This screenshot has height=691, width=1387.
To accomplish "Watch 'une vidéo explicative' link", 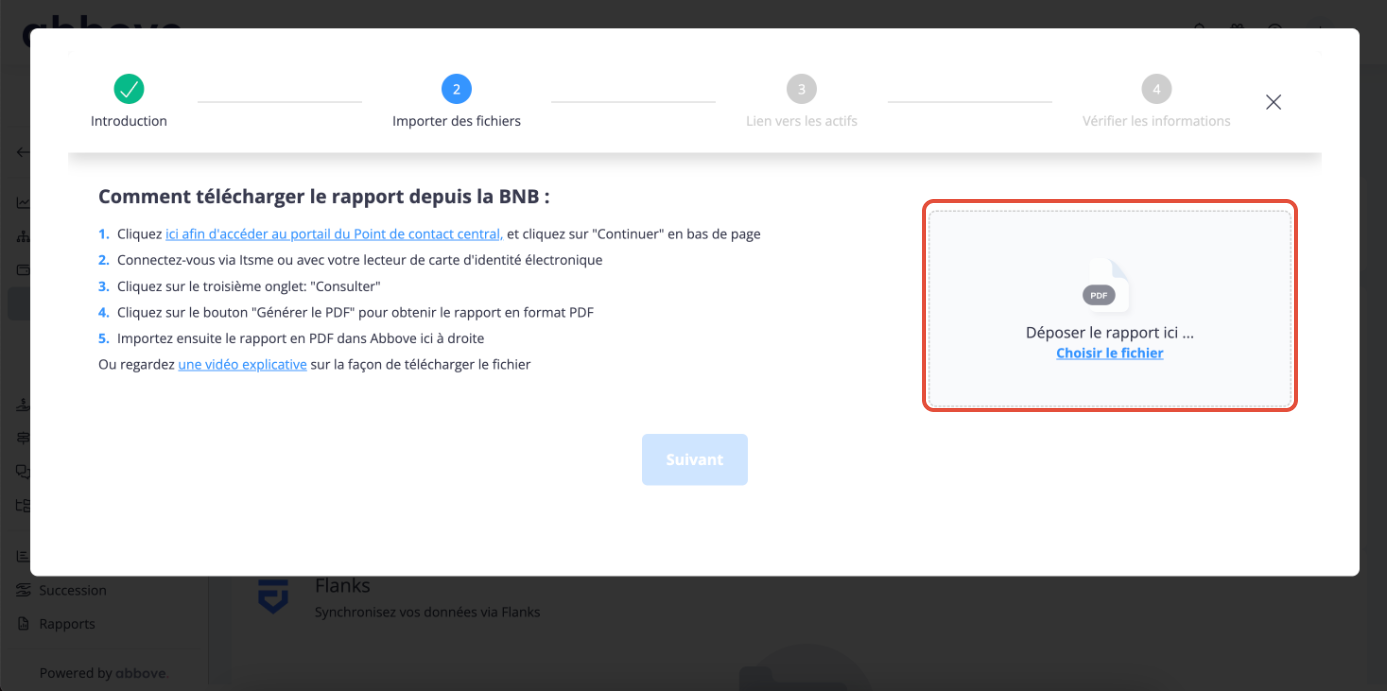I will (x=242, y=364).
